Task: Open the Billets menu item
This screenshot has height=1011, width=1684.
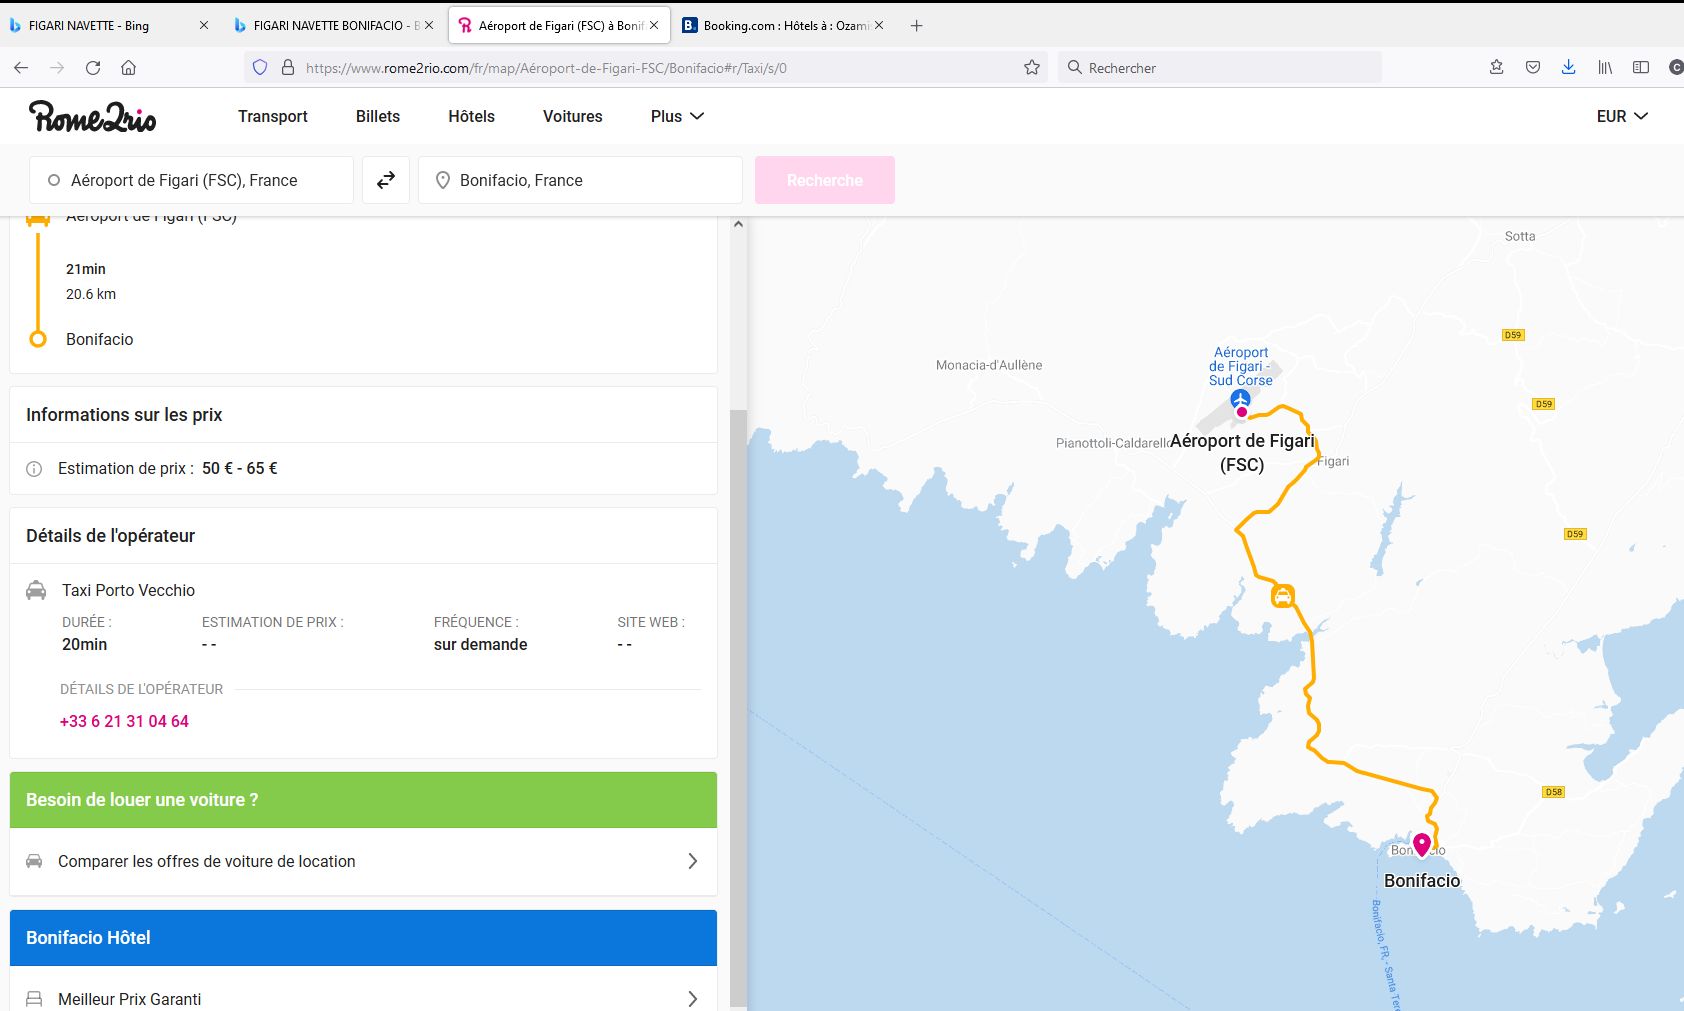Action: (x=378, y=116)
